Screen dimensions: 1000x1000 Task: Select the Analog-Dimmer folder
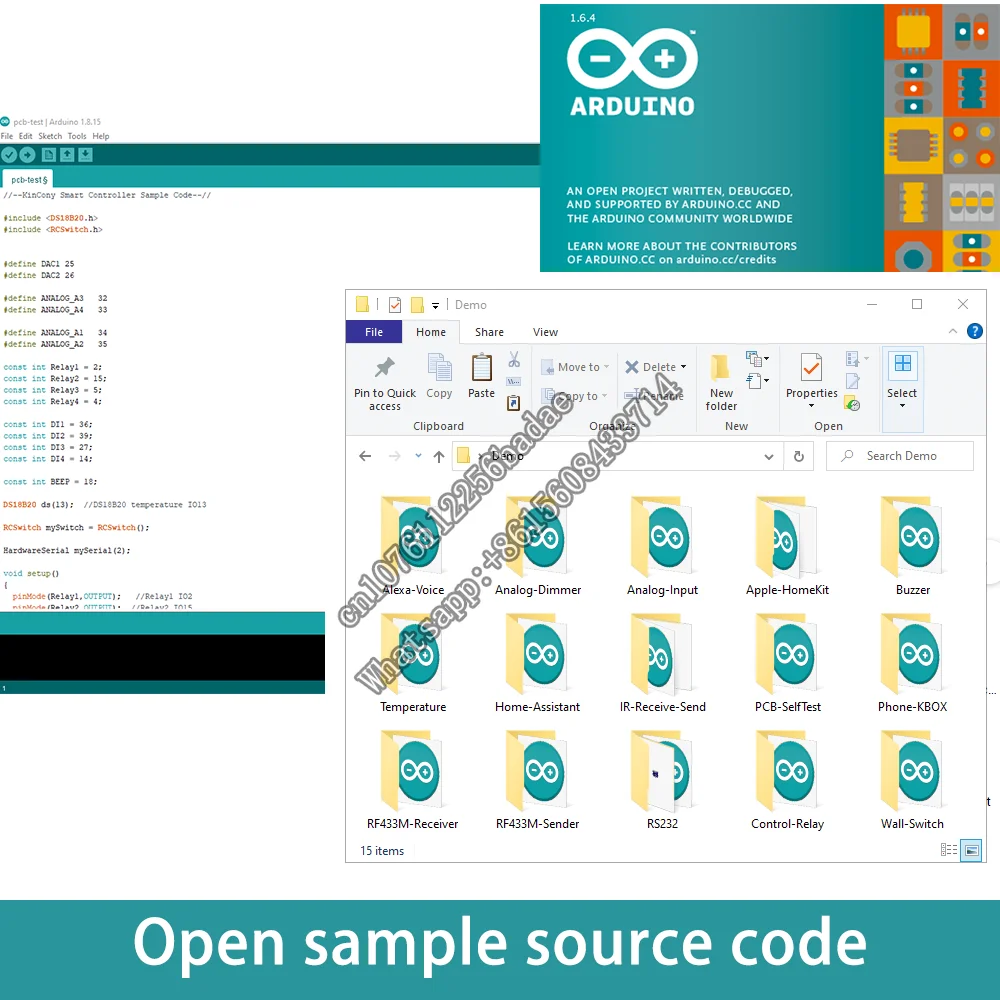(x=538, y=547)
